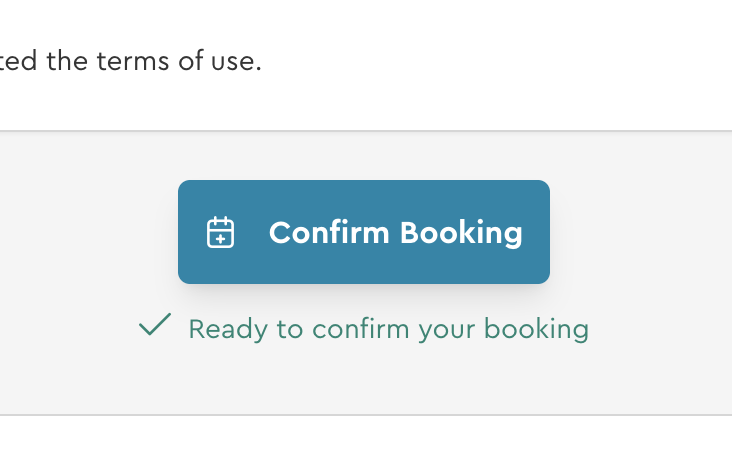
Task: Click the booking calendar icon on the button
Action: [220, 233]
